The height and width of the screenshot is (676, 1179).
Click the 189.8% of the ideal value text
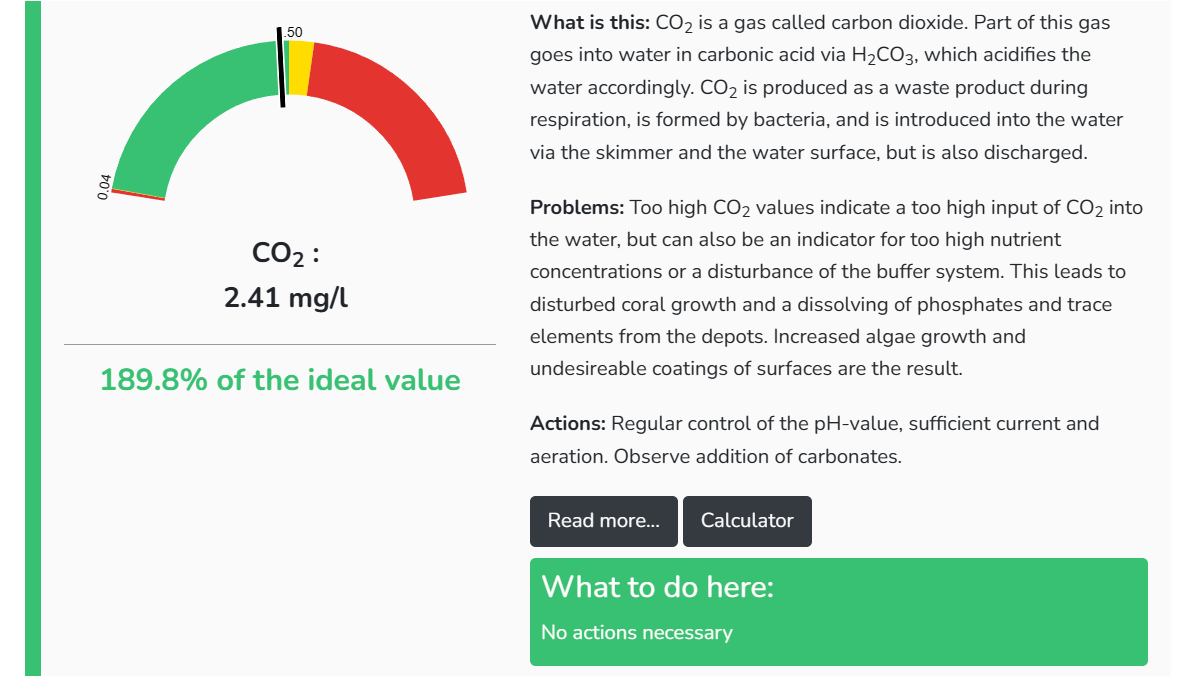click(x=280, y=380)
